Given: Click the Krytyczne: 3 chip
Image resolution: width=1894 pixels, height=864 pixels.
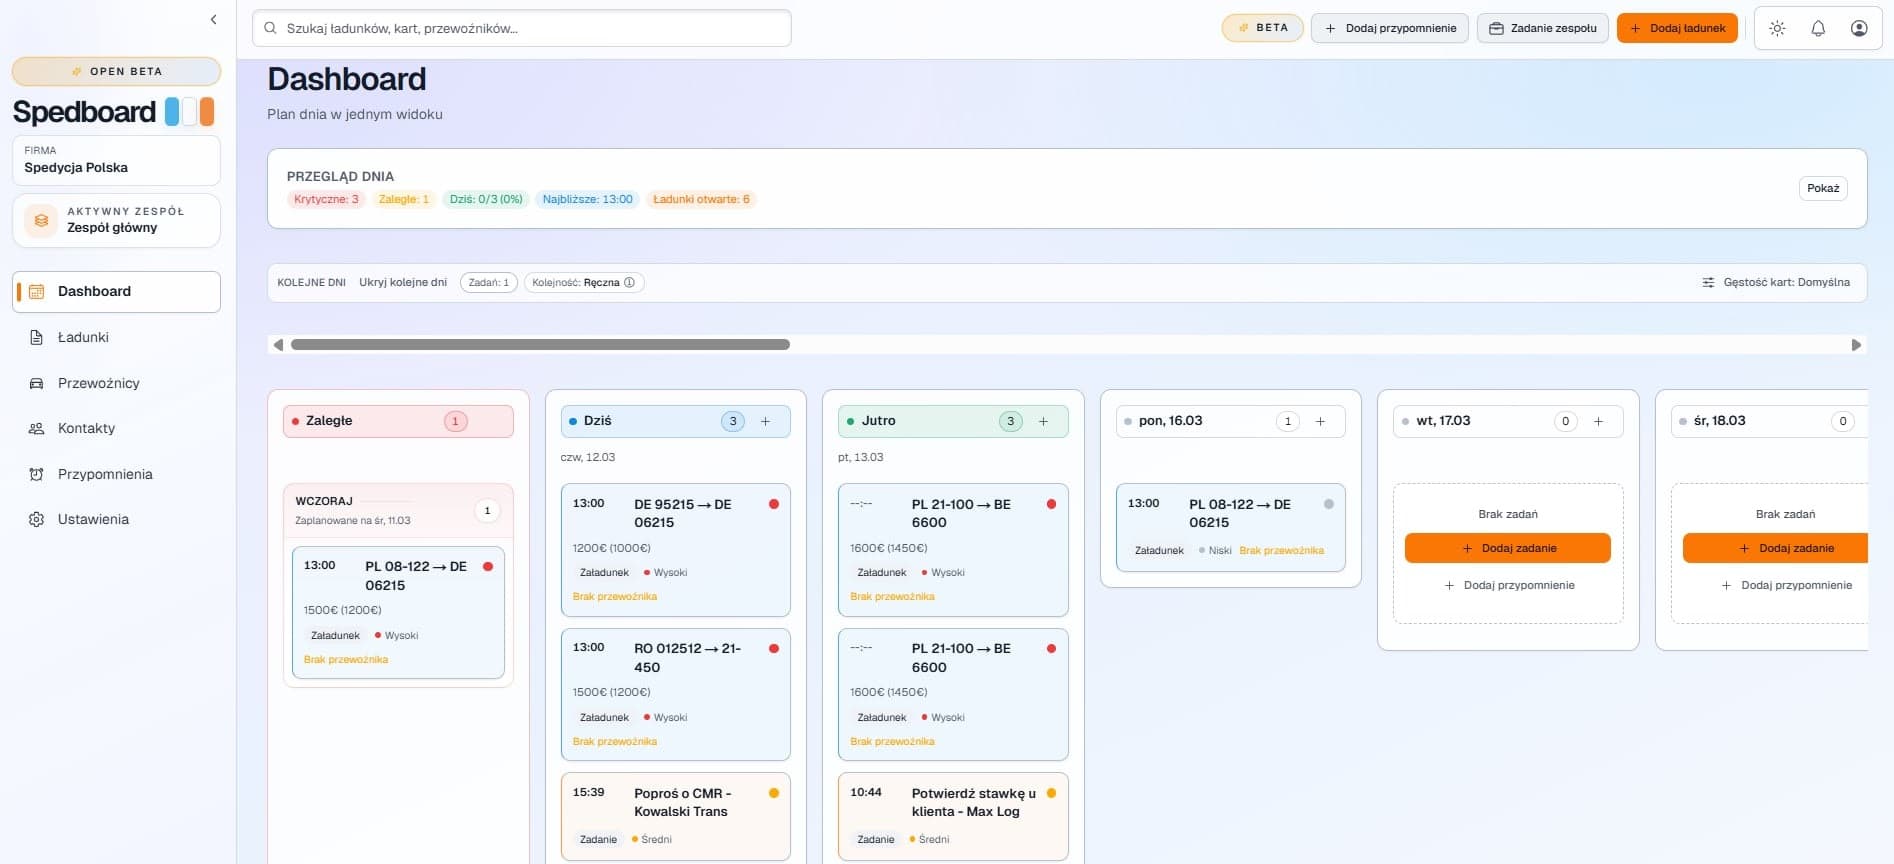Looking at the screenshot, I should point(326,199).
